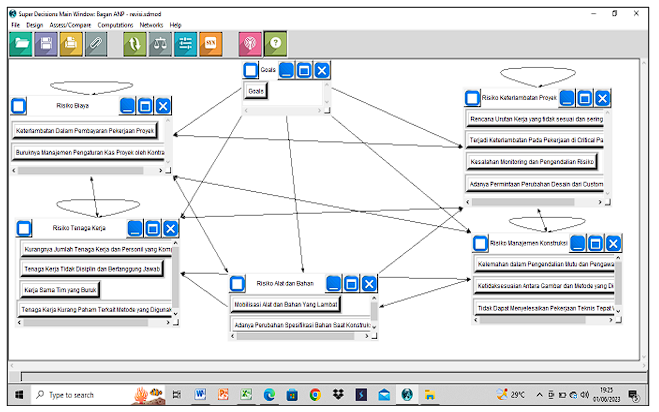The height and width of the screenshot is (412, 659).
Task: Click the Save toolbar icon
Action: coord(46,44)
